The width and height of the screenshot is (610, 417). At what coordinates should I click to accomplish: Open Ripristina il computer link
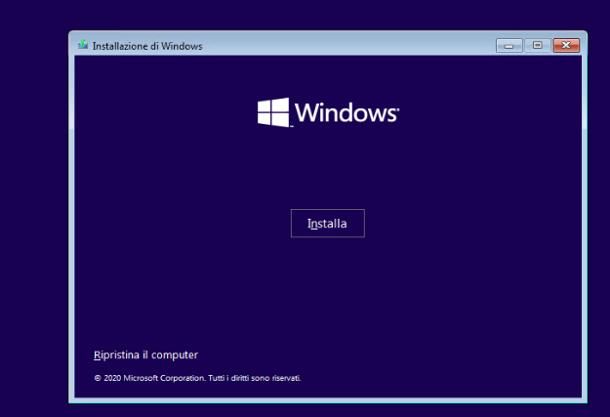click(x=146, y=355)
